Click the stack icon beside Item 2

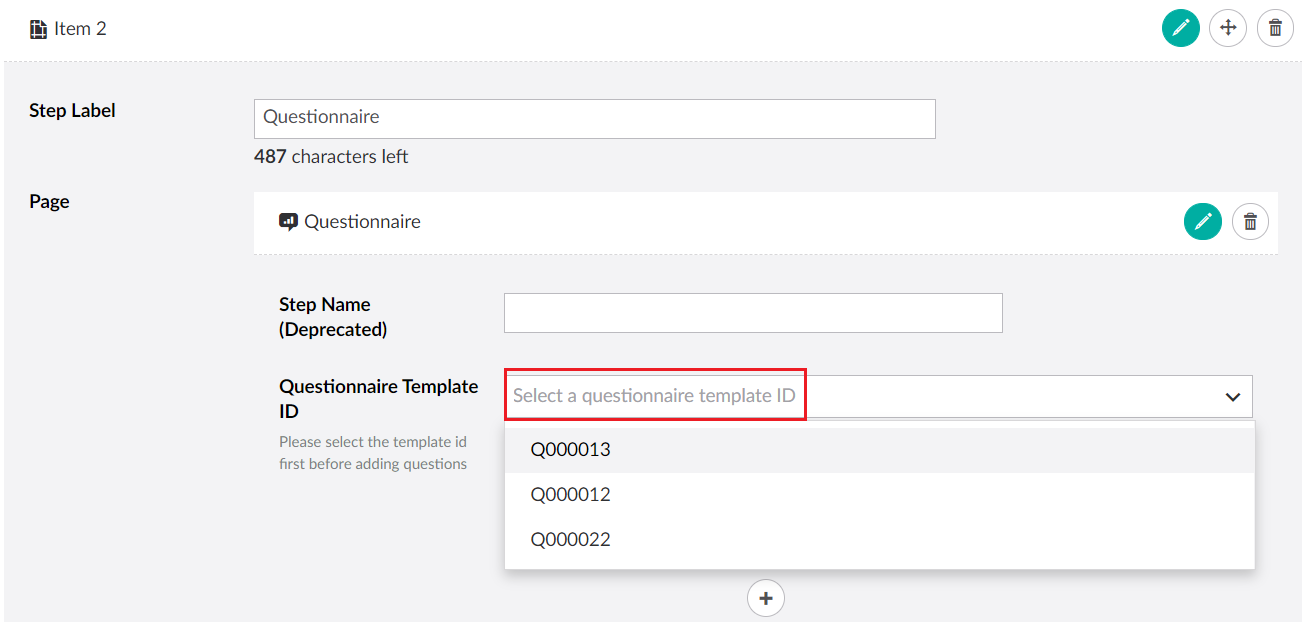point(38,29)
